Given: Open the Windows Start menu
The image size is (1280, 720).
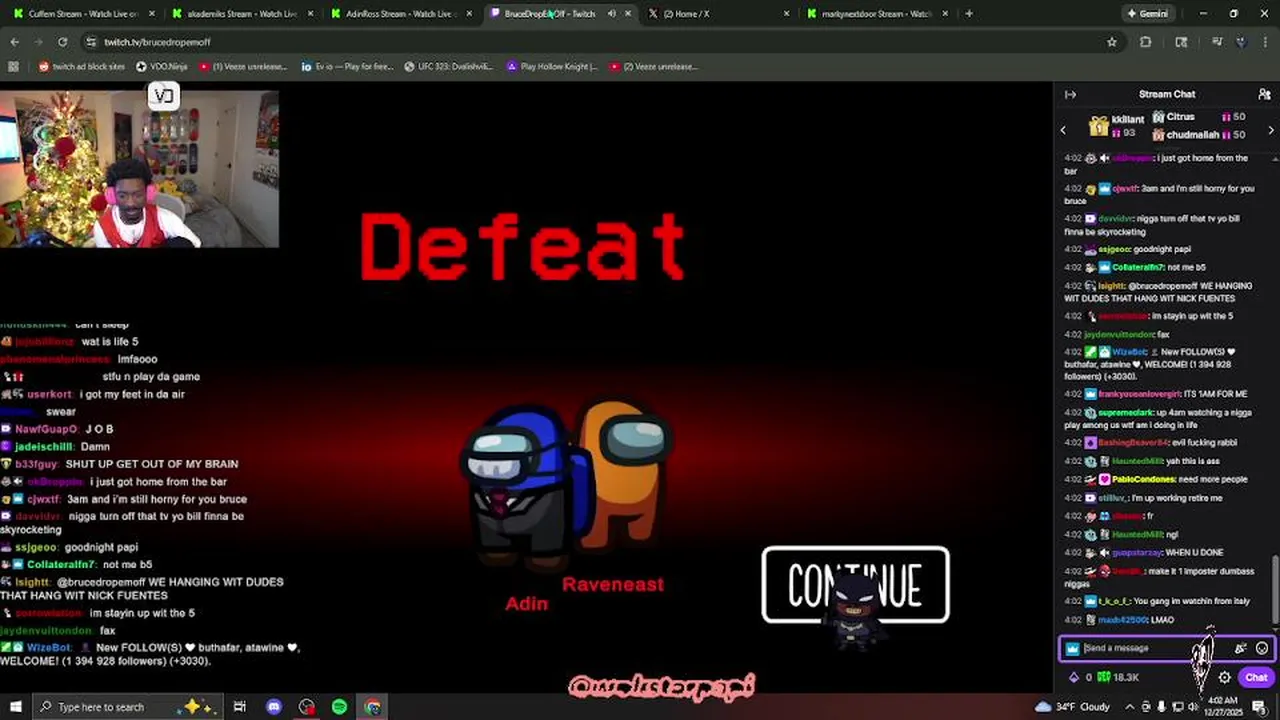Looking at the screenshot, I should coord(15,707).
